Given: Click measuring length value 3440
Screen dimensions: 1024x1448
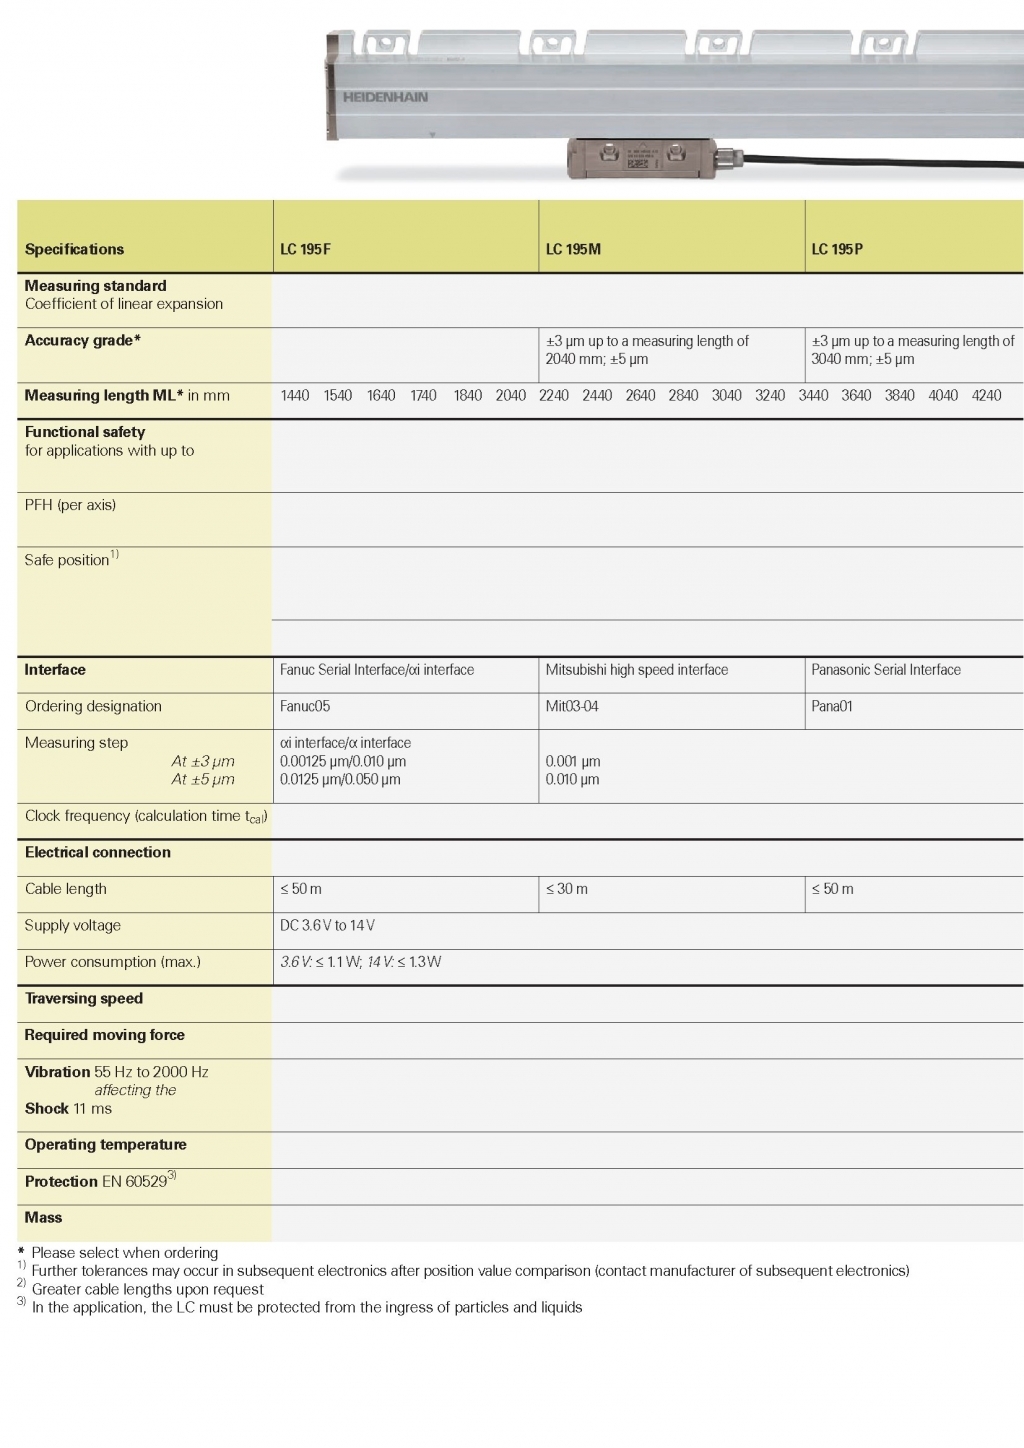Looking at the screenshot, I should 813,395.
